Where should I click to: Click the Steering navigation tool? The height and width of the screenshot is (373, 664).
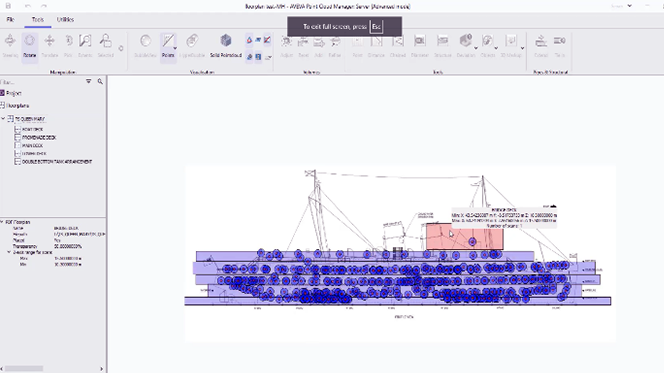tap(10, 46)
